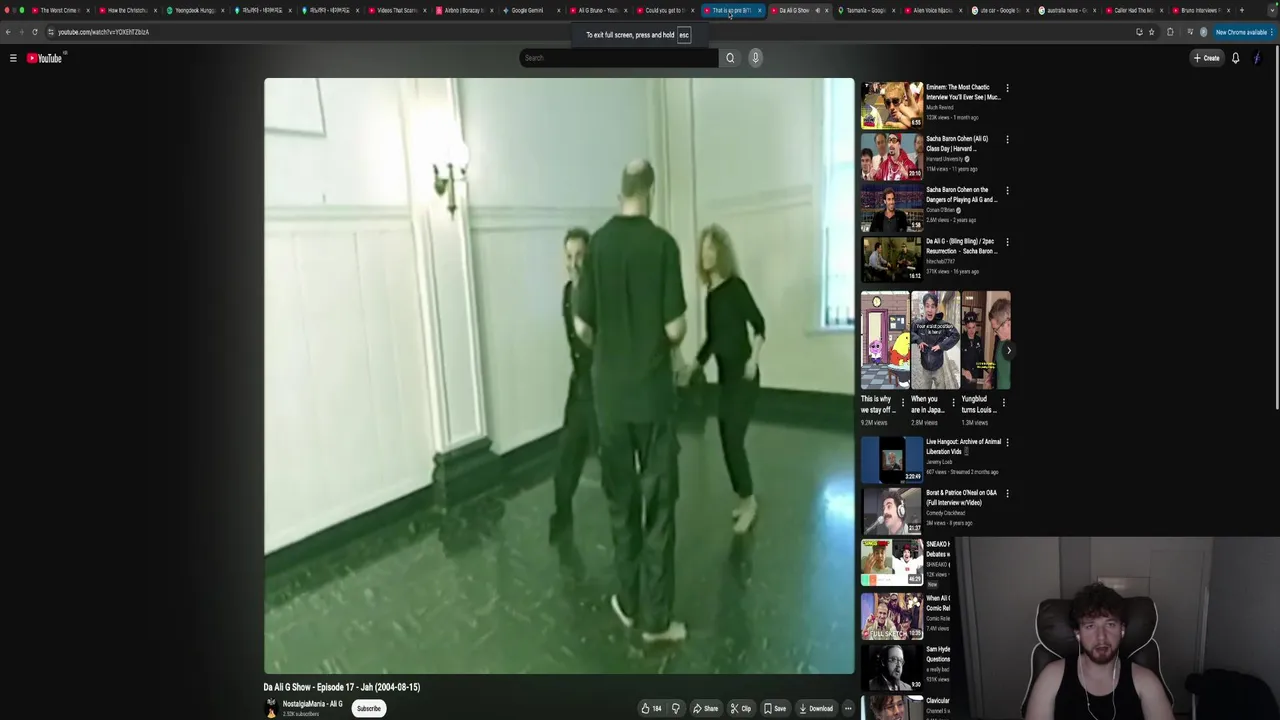Click the YouTube logo home link
The width and height of the screenshot is (1280, 720).
[x=44, y=58]
